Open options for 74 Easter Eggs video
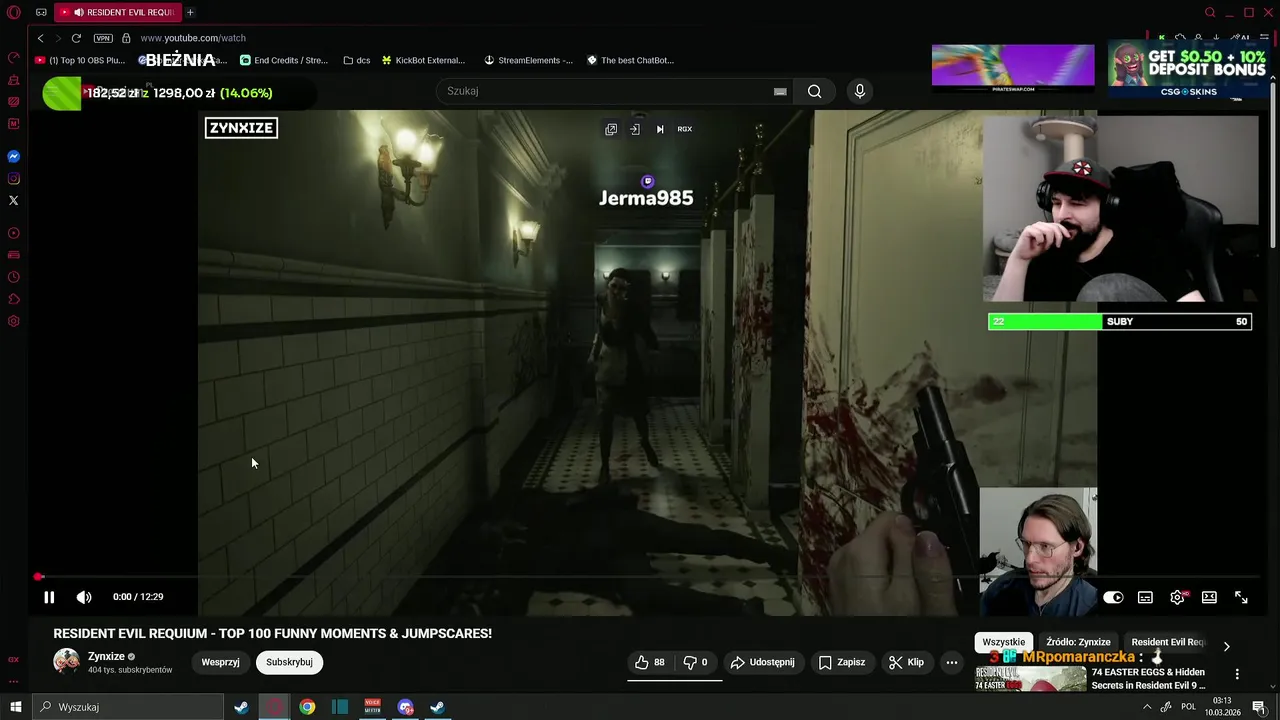Viewport: 1280px width, 720px height. (1237, 674)
